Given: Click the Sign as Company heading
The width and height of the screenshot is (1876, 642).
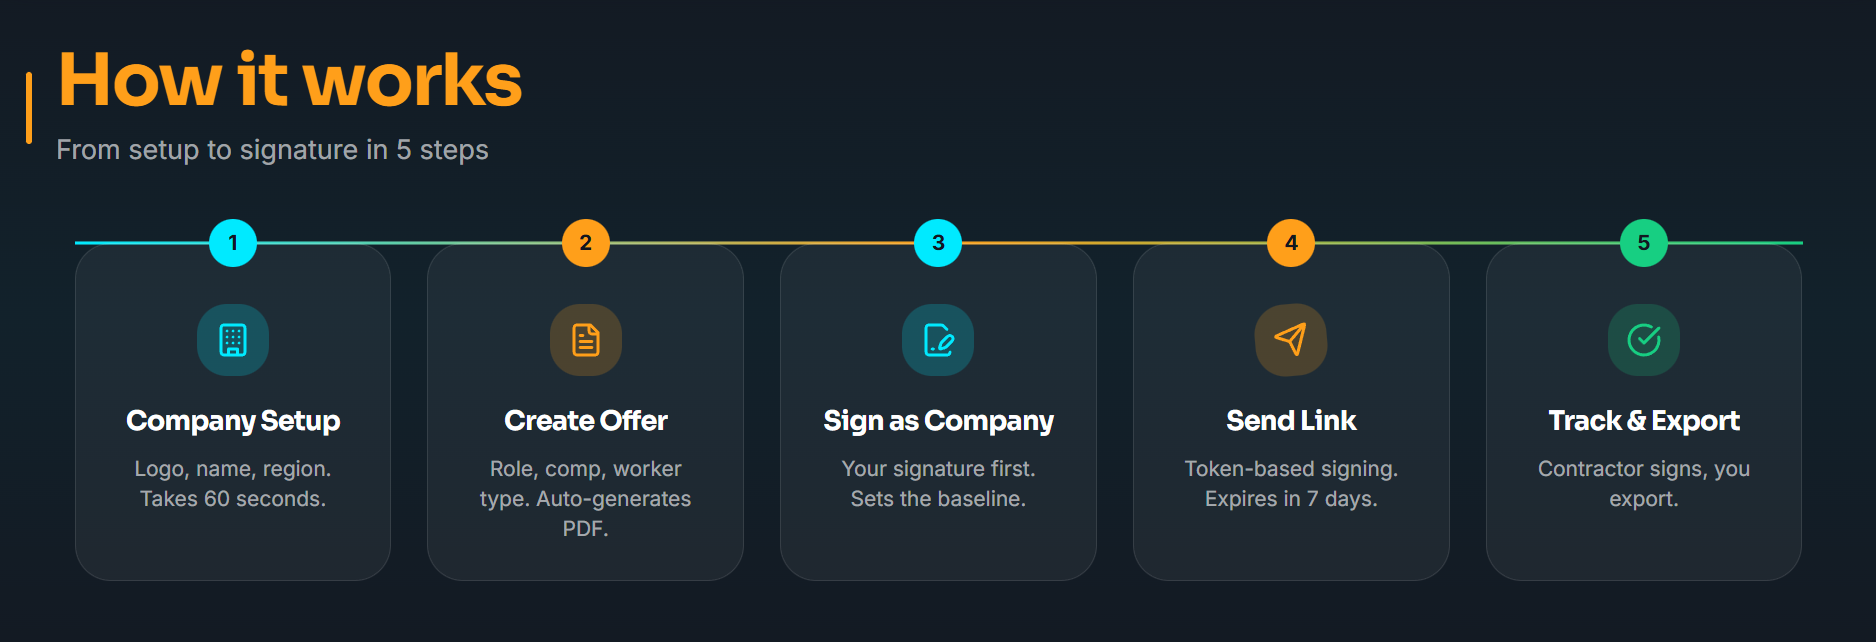Looking at the screenshot, I should (938, 421).
